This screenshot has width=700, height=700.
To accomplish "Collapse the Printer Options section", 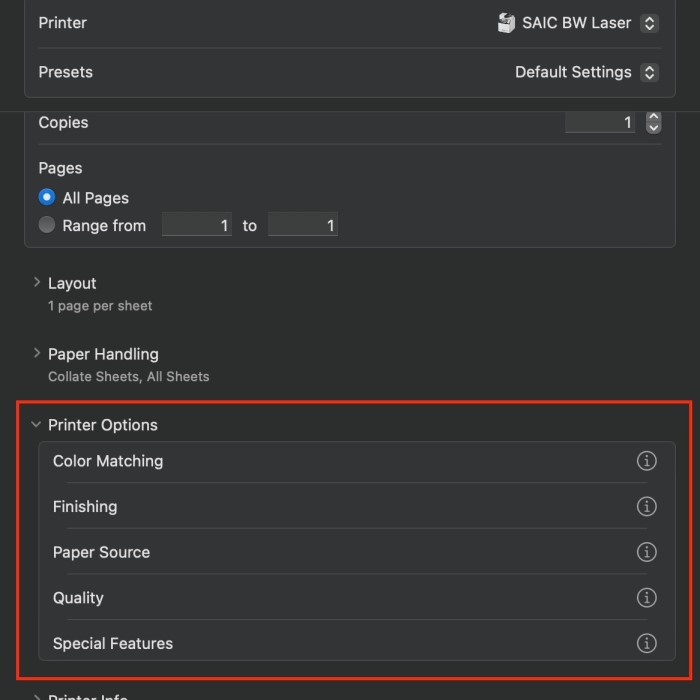I will (36, 424).
